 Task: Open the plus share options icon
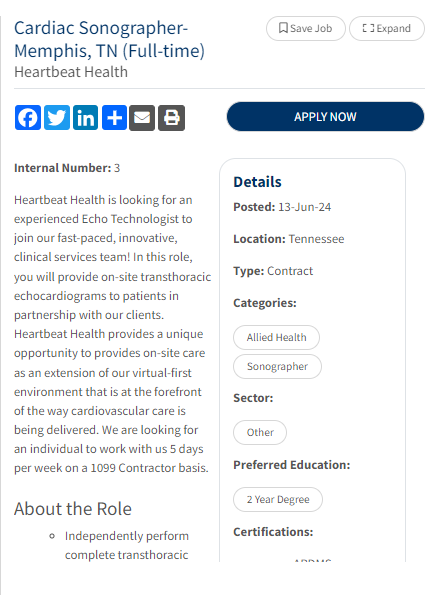[x=114, y=118]
